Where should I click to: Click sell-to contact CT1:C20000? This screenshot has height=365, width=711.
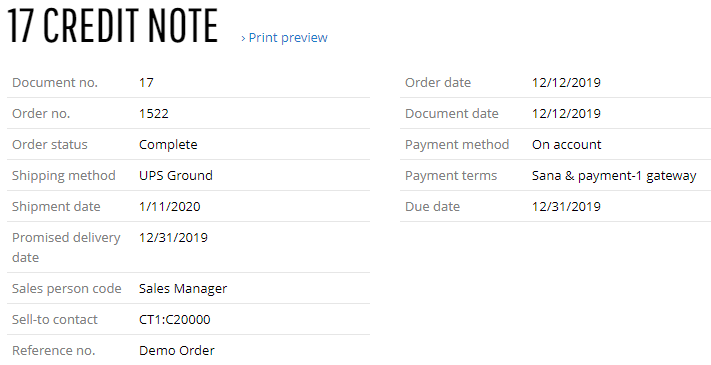point(175,320)
